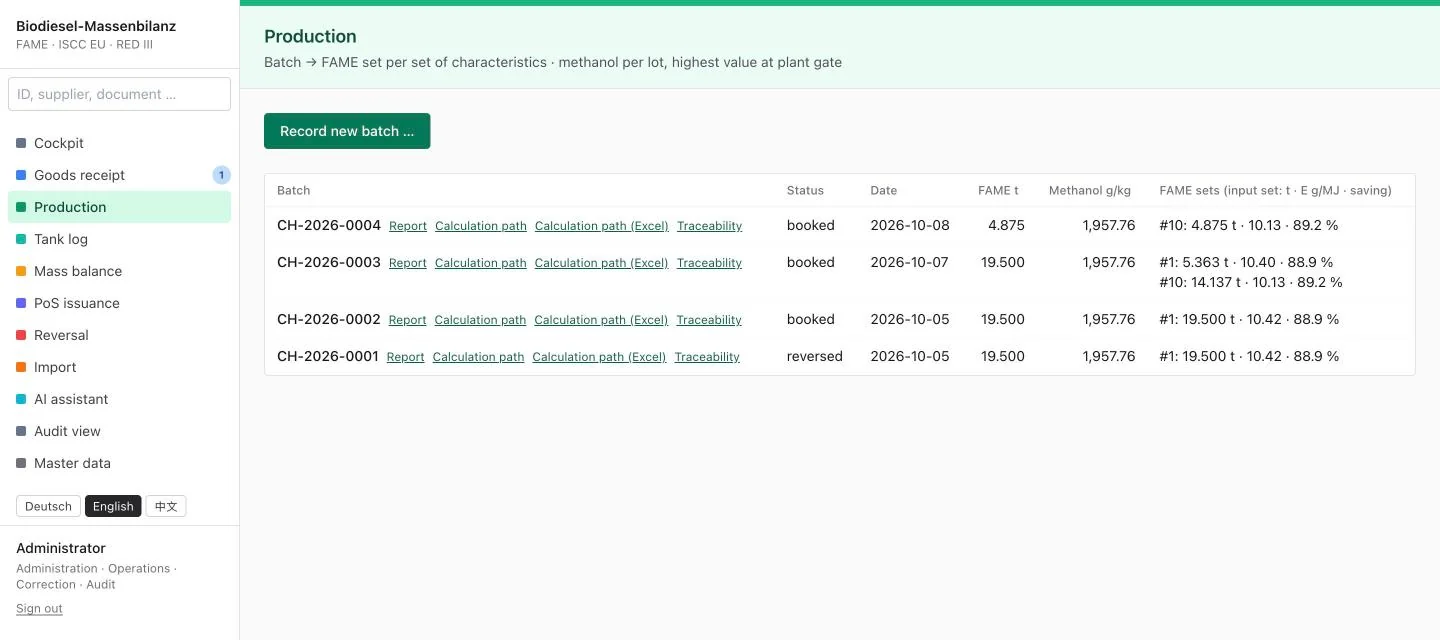Click the FAME set #10: 14.137 t entry
The width and height of the screenshot is (1440, 640).
point(1251,282)
